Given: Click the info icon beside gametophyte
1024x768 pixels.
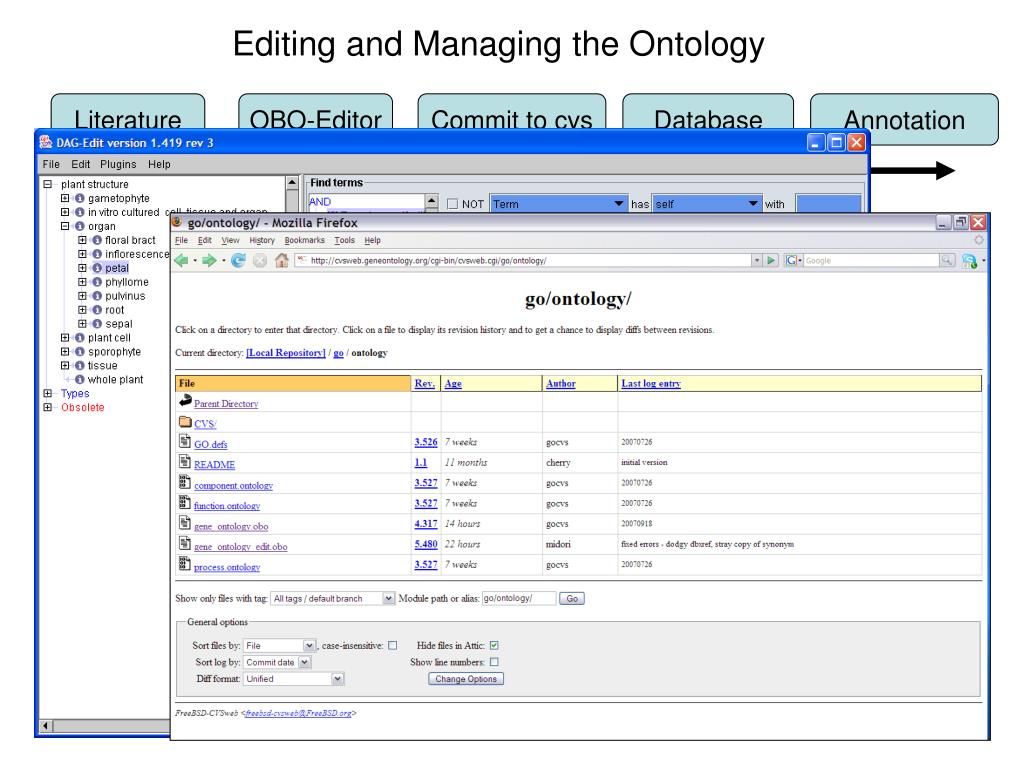Looking at the screenshot, I should coord(80,199).
